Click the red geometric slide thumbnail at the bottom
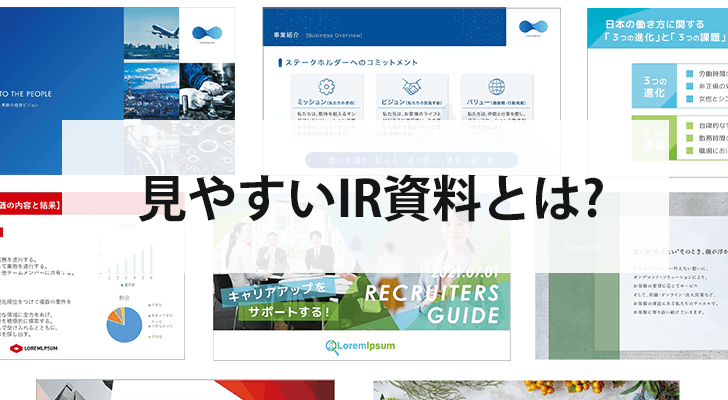 click(x=185, y=390)
